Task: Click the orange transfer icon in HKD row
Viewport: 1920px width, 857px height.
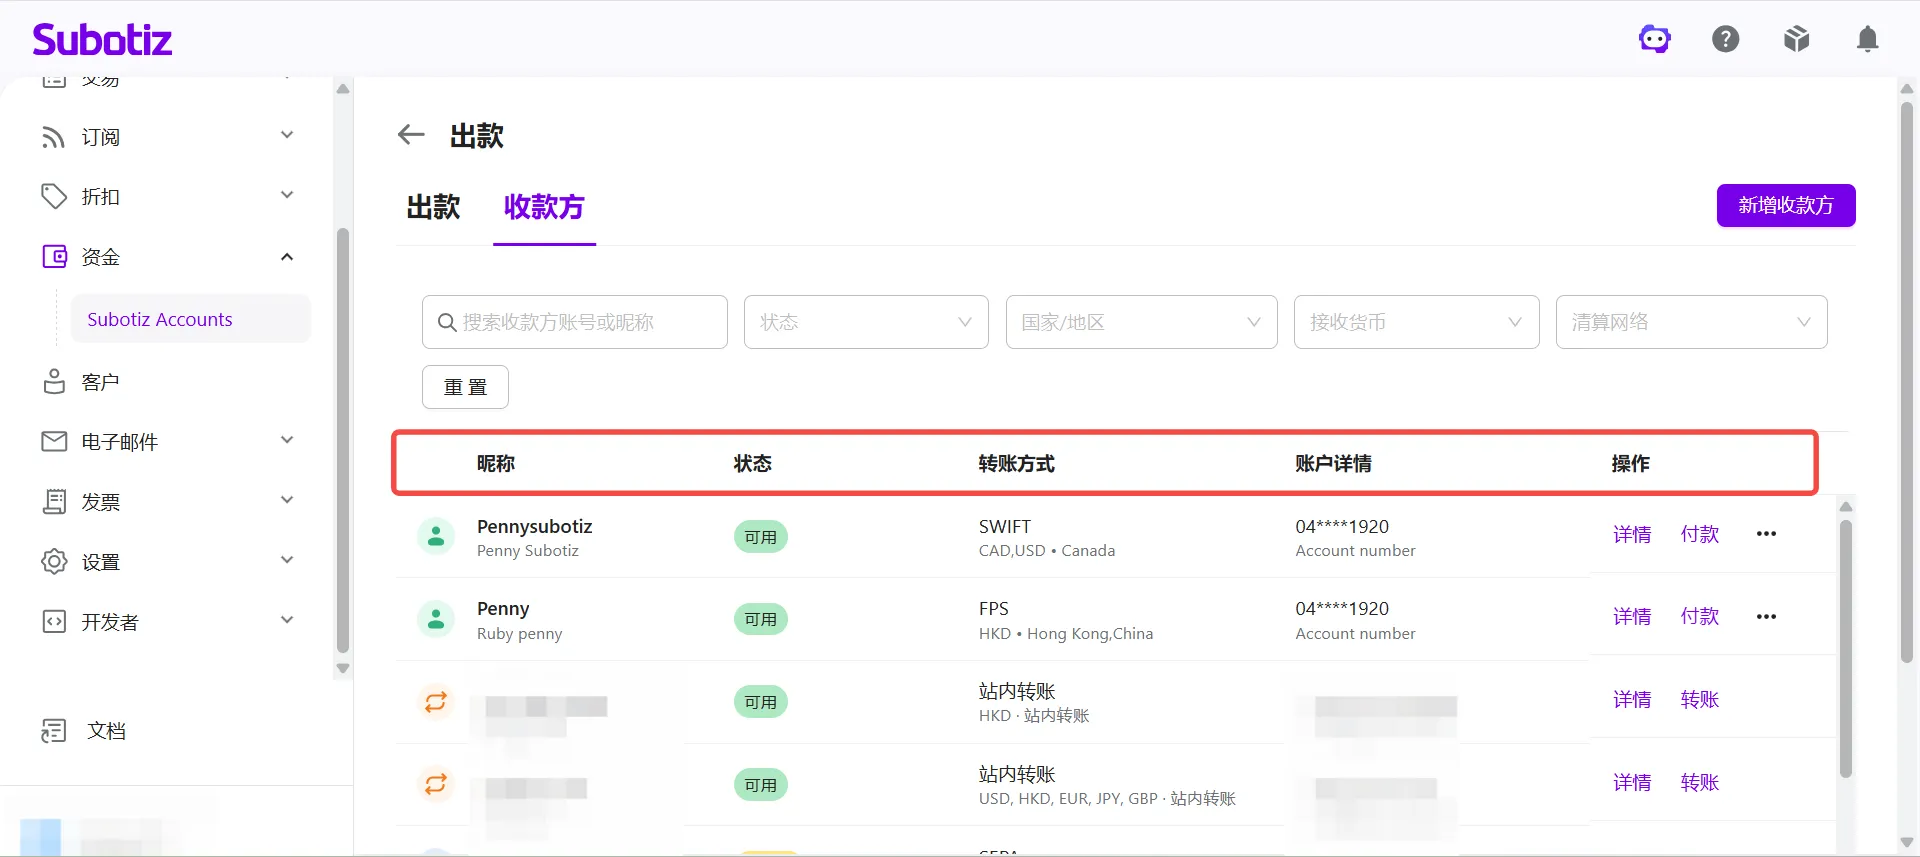Action: 436,702
